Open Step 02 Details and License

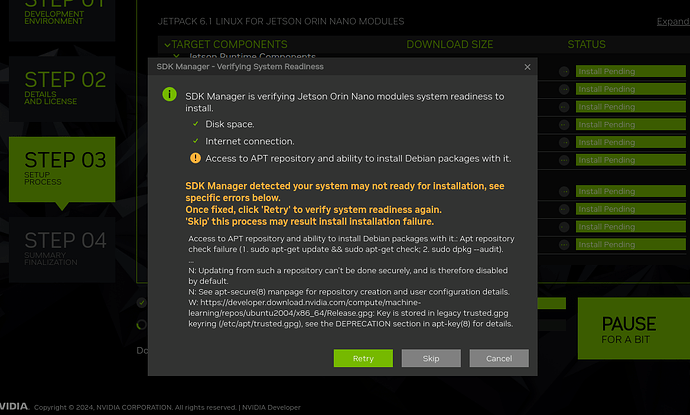tap(62, 89)
